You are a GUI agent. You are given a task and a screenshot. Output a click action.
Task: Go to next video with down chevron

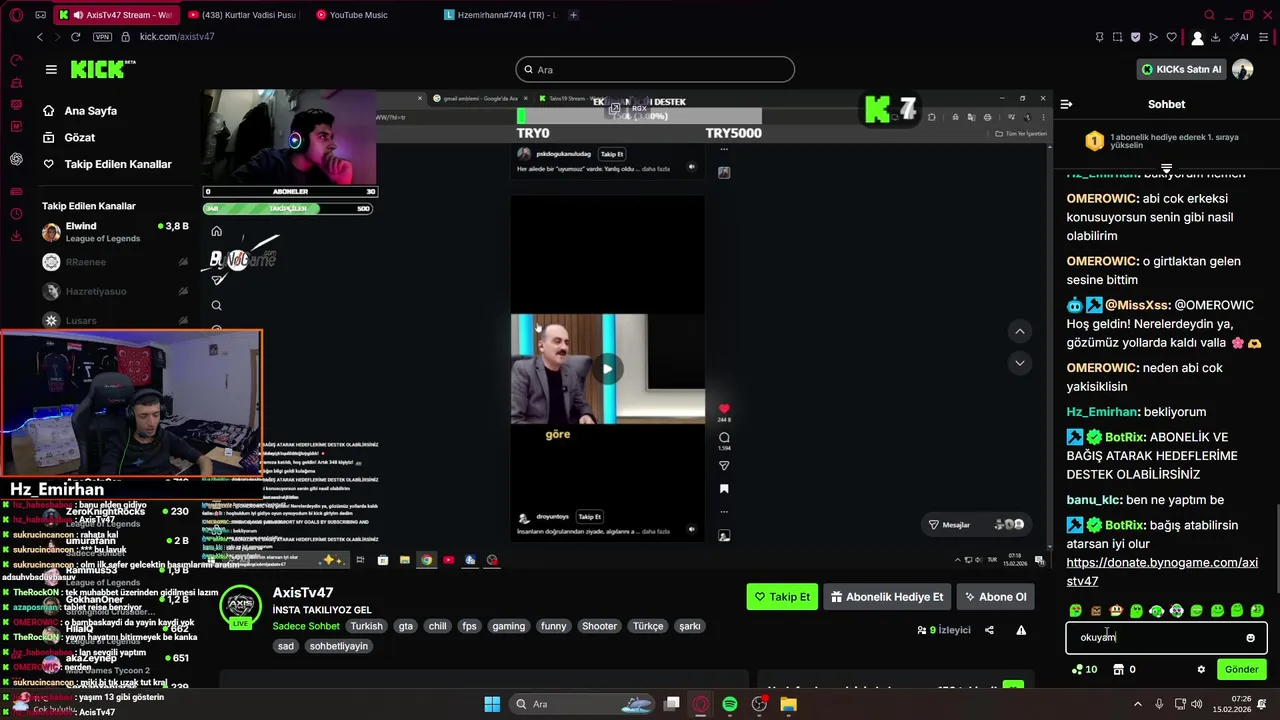pos(1019,362)
